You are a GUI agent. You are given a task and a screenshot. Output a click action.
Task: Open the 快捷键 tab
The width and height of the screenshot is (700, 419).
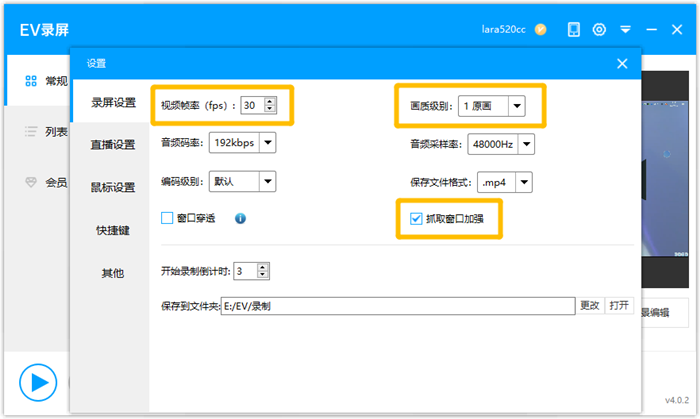coord(113,230)
